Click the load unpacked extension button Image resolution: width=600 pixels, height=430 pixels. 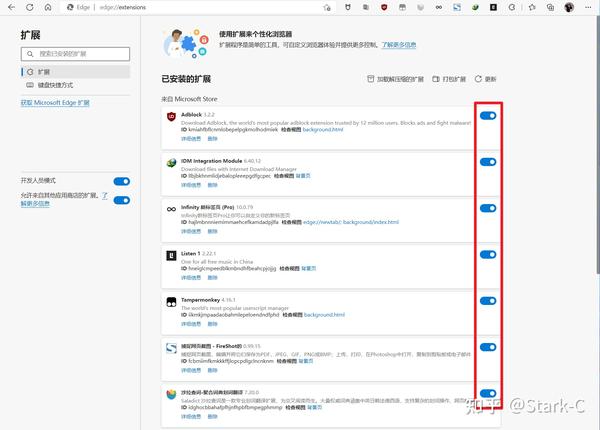[x=395, y=79]
